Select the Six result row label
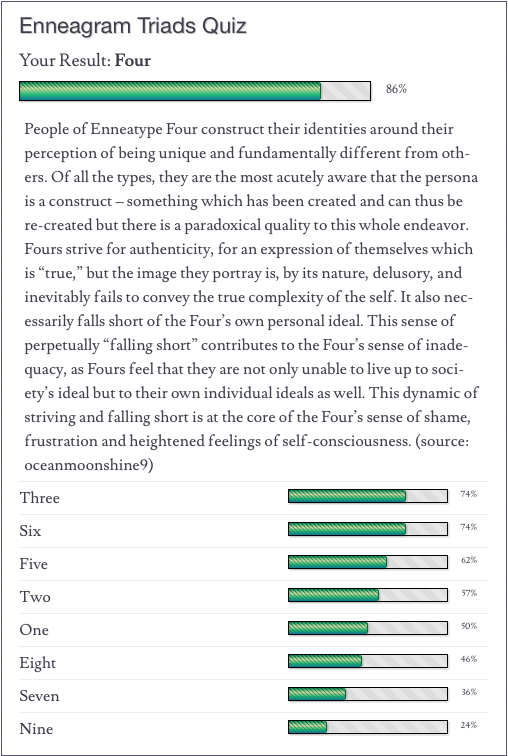The height and width of the screenshot is (756, 508). 30,531
